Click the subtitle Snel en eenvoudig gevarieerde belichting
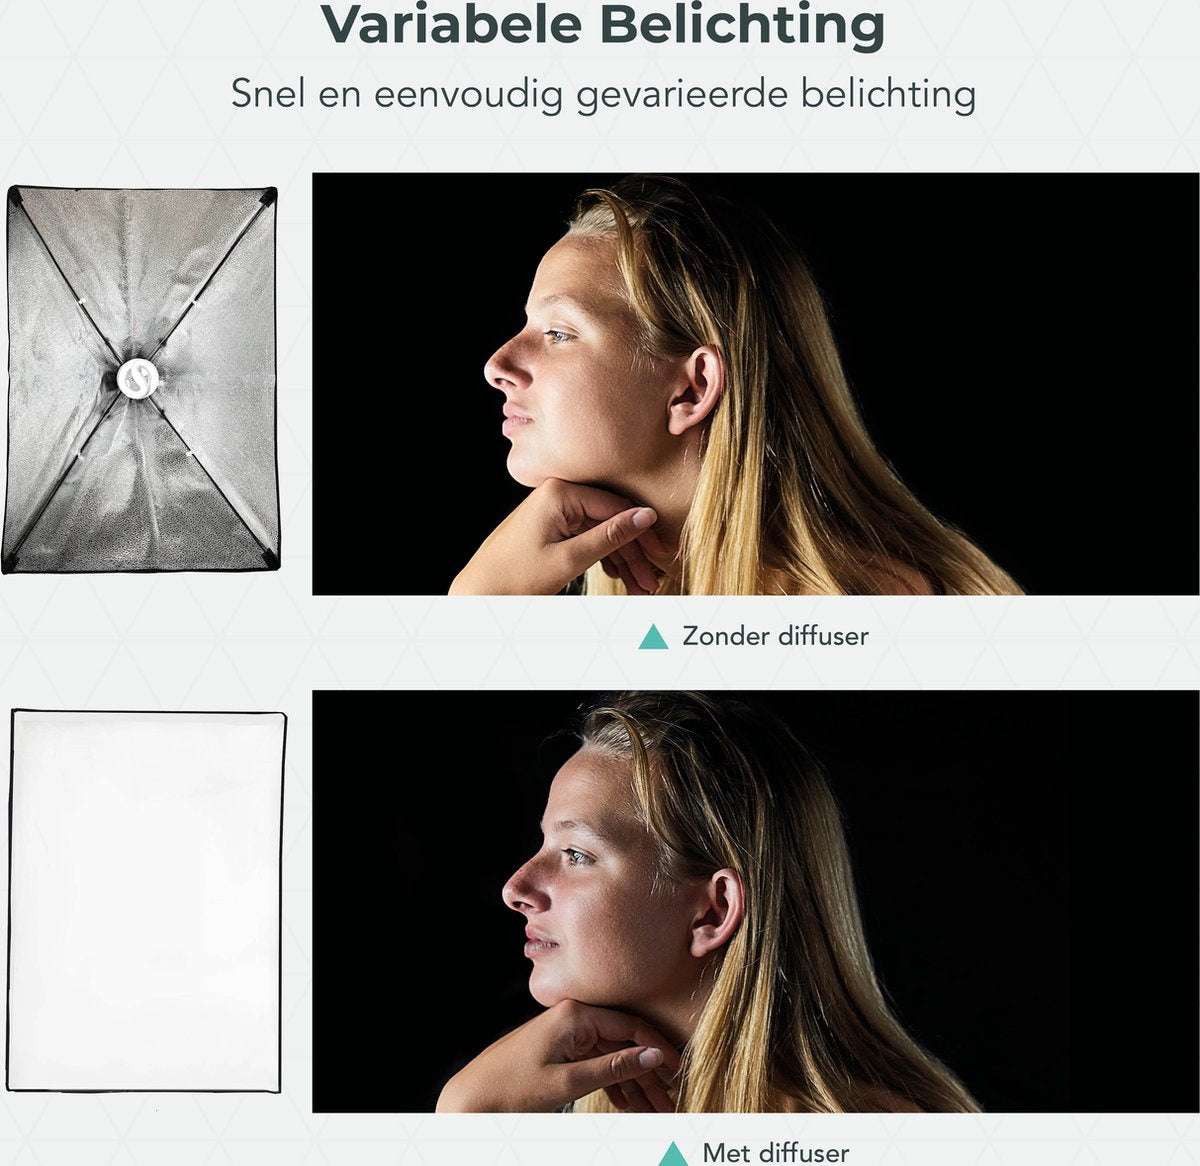 coord(603,95)
